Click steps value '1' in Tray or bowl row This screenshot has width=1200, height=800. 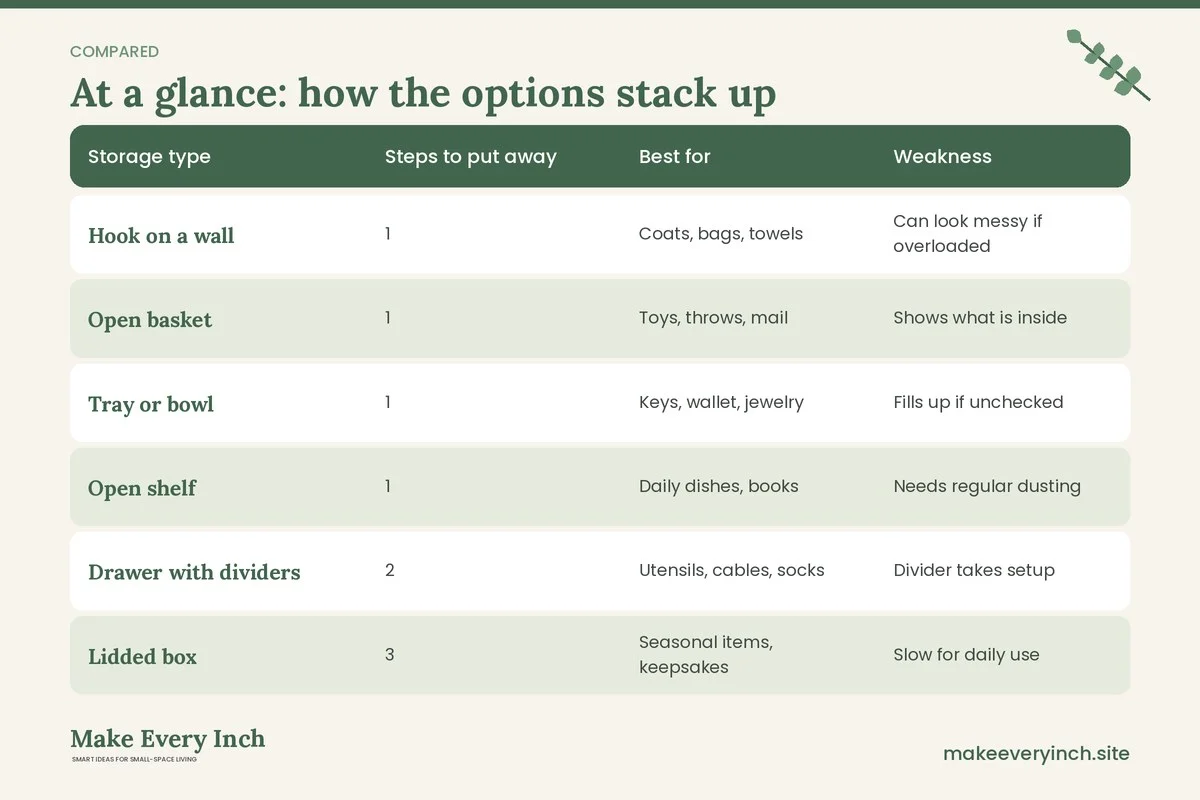click(x=388, y=402)
